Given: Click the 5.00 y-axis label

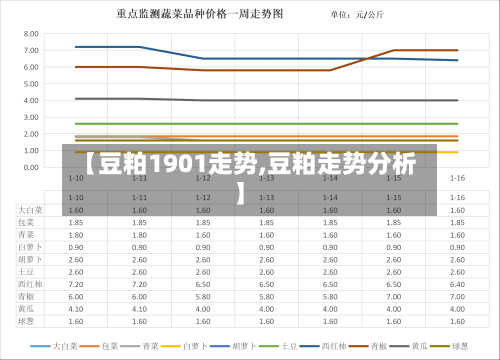Looking at the screenshot, I should pyautogui.click(x=31, y=84).
